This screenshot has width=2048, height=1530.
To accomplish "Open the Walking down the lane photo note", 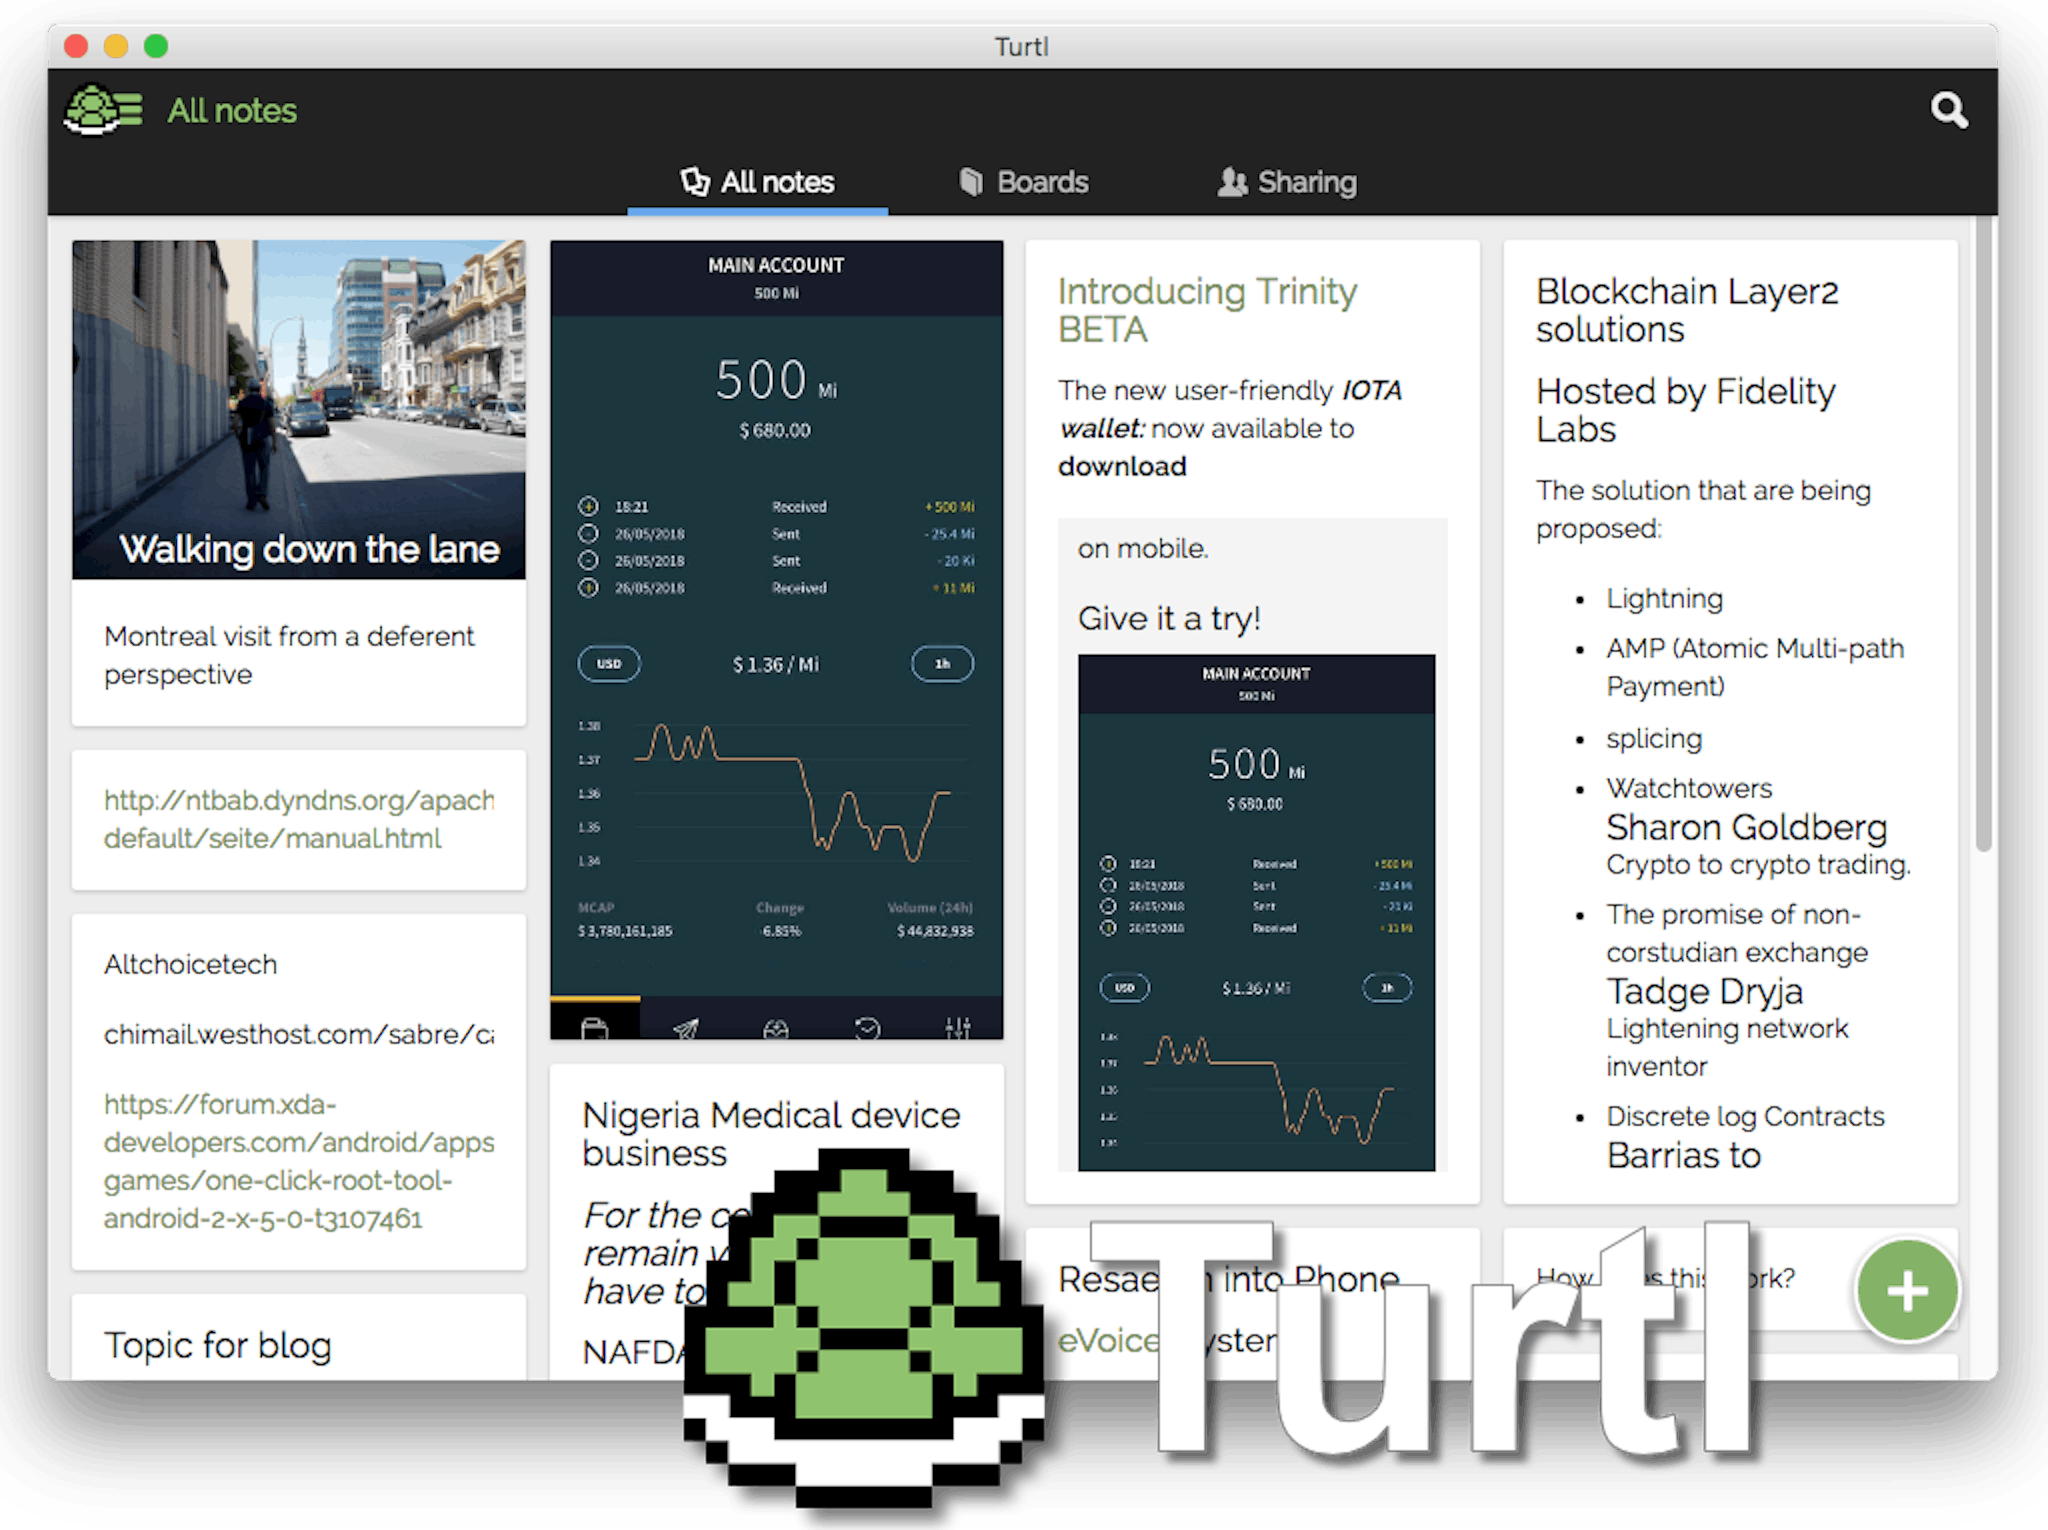I will [299, 409].
